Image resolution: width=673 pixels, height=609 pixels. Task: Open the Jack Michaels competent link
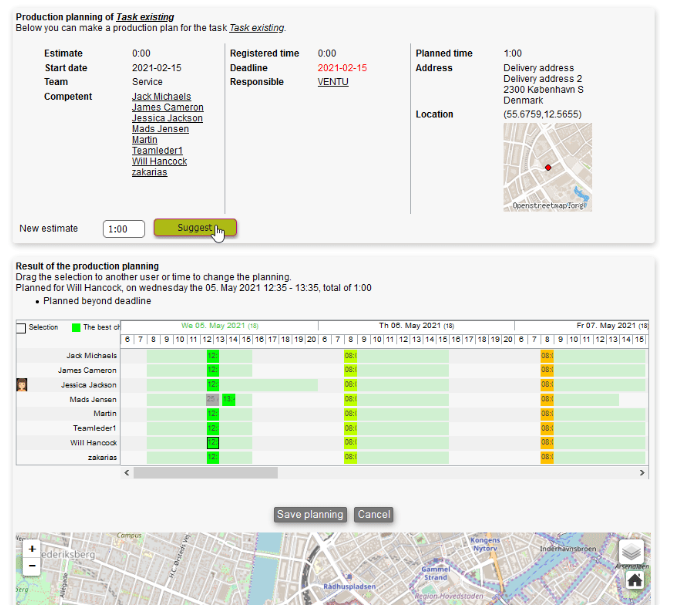point(161,97)
